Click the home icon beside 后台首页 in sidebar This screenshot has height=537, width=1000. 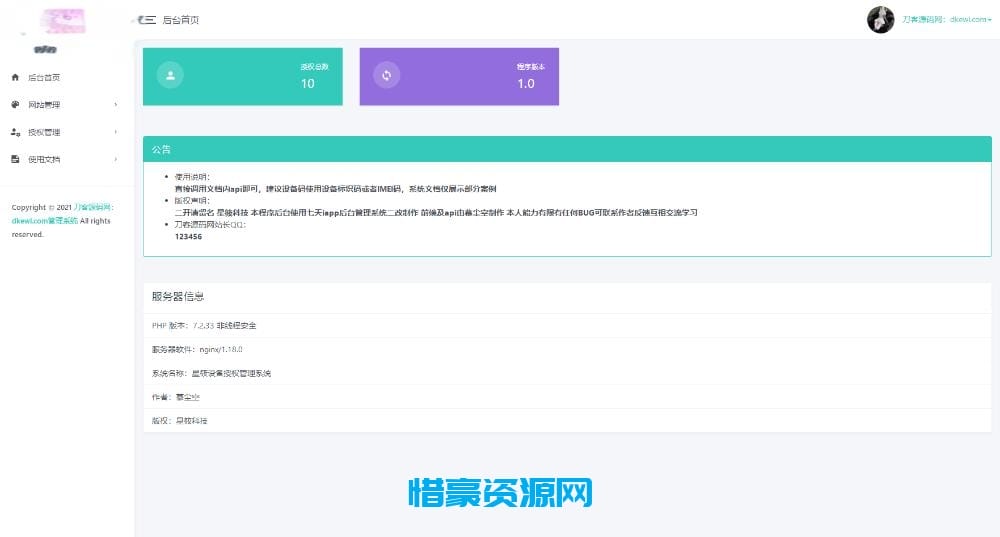[15, 77]
